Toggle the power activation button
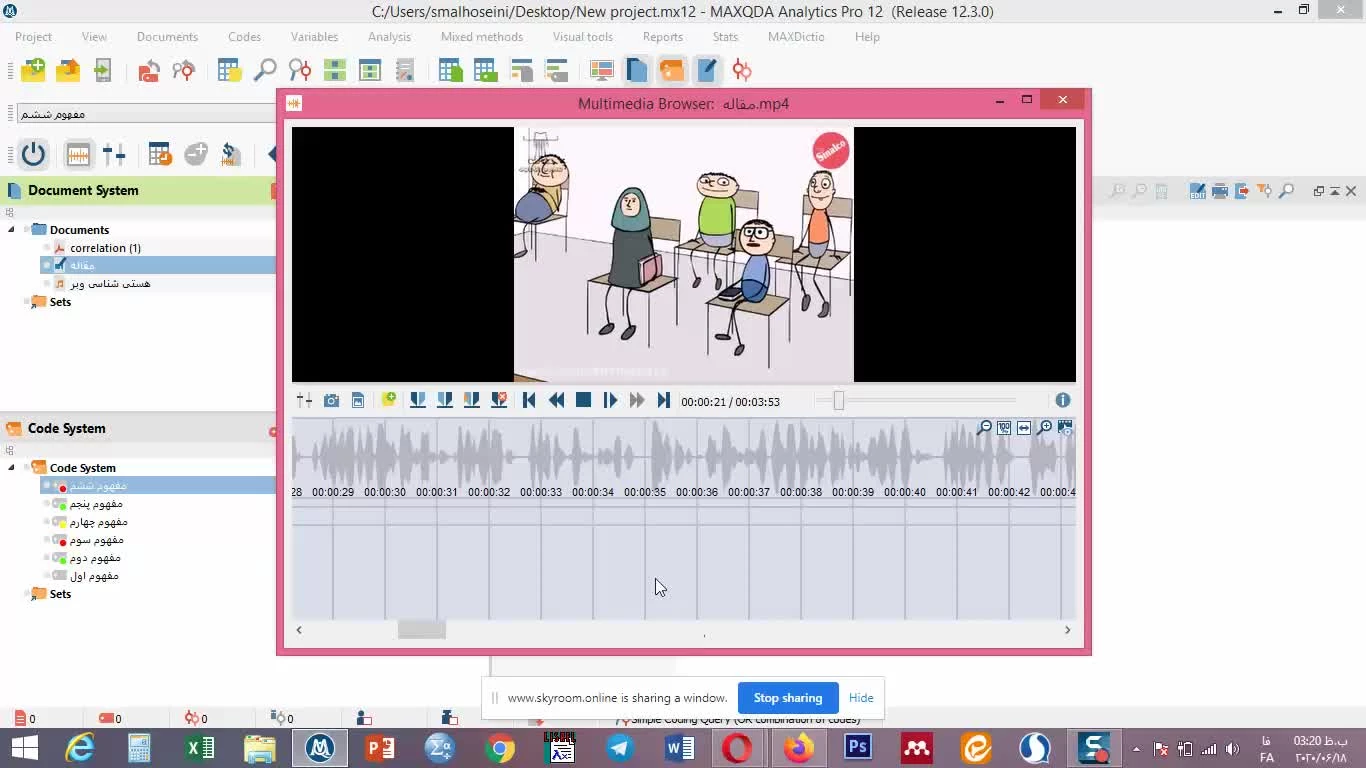 (x=33, y=154)
